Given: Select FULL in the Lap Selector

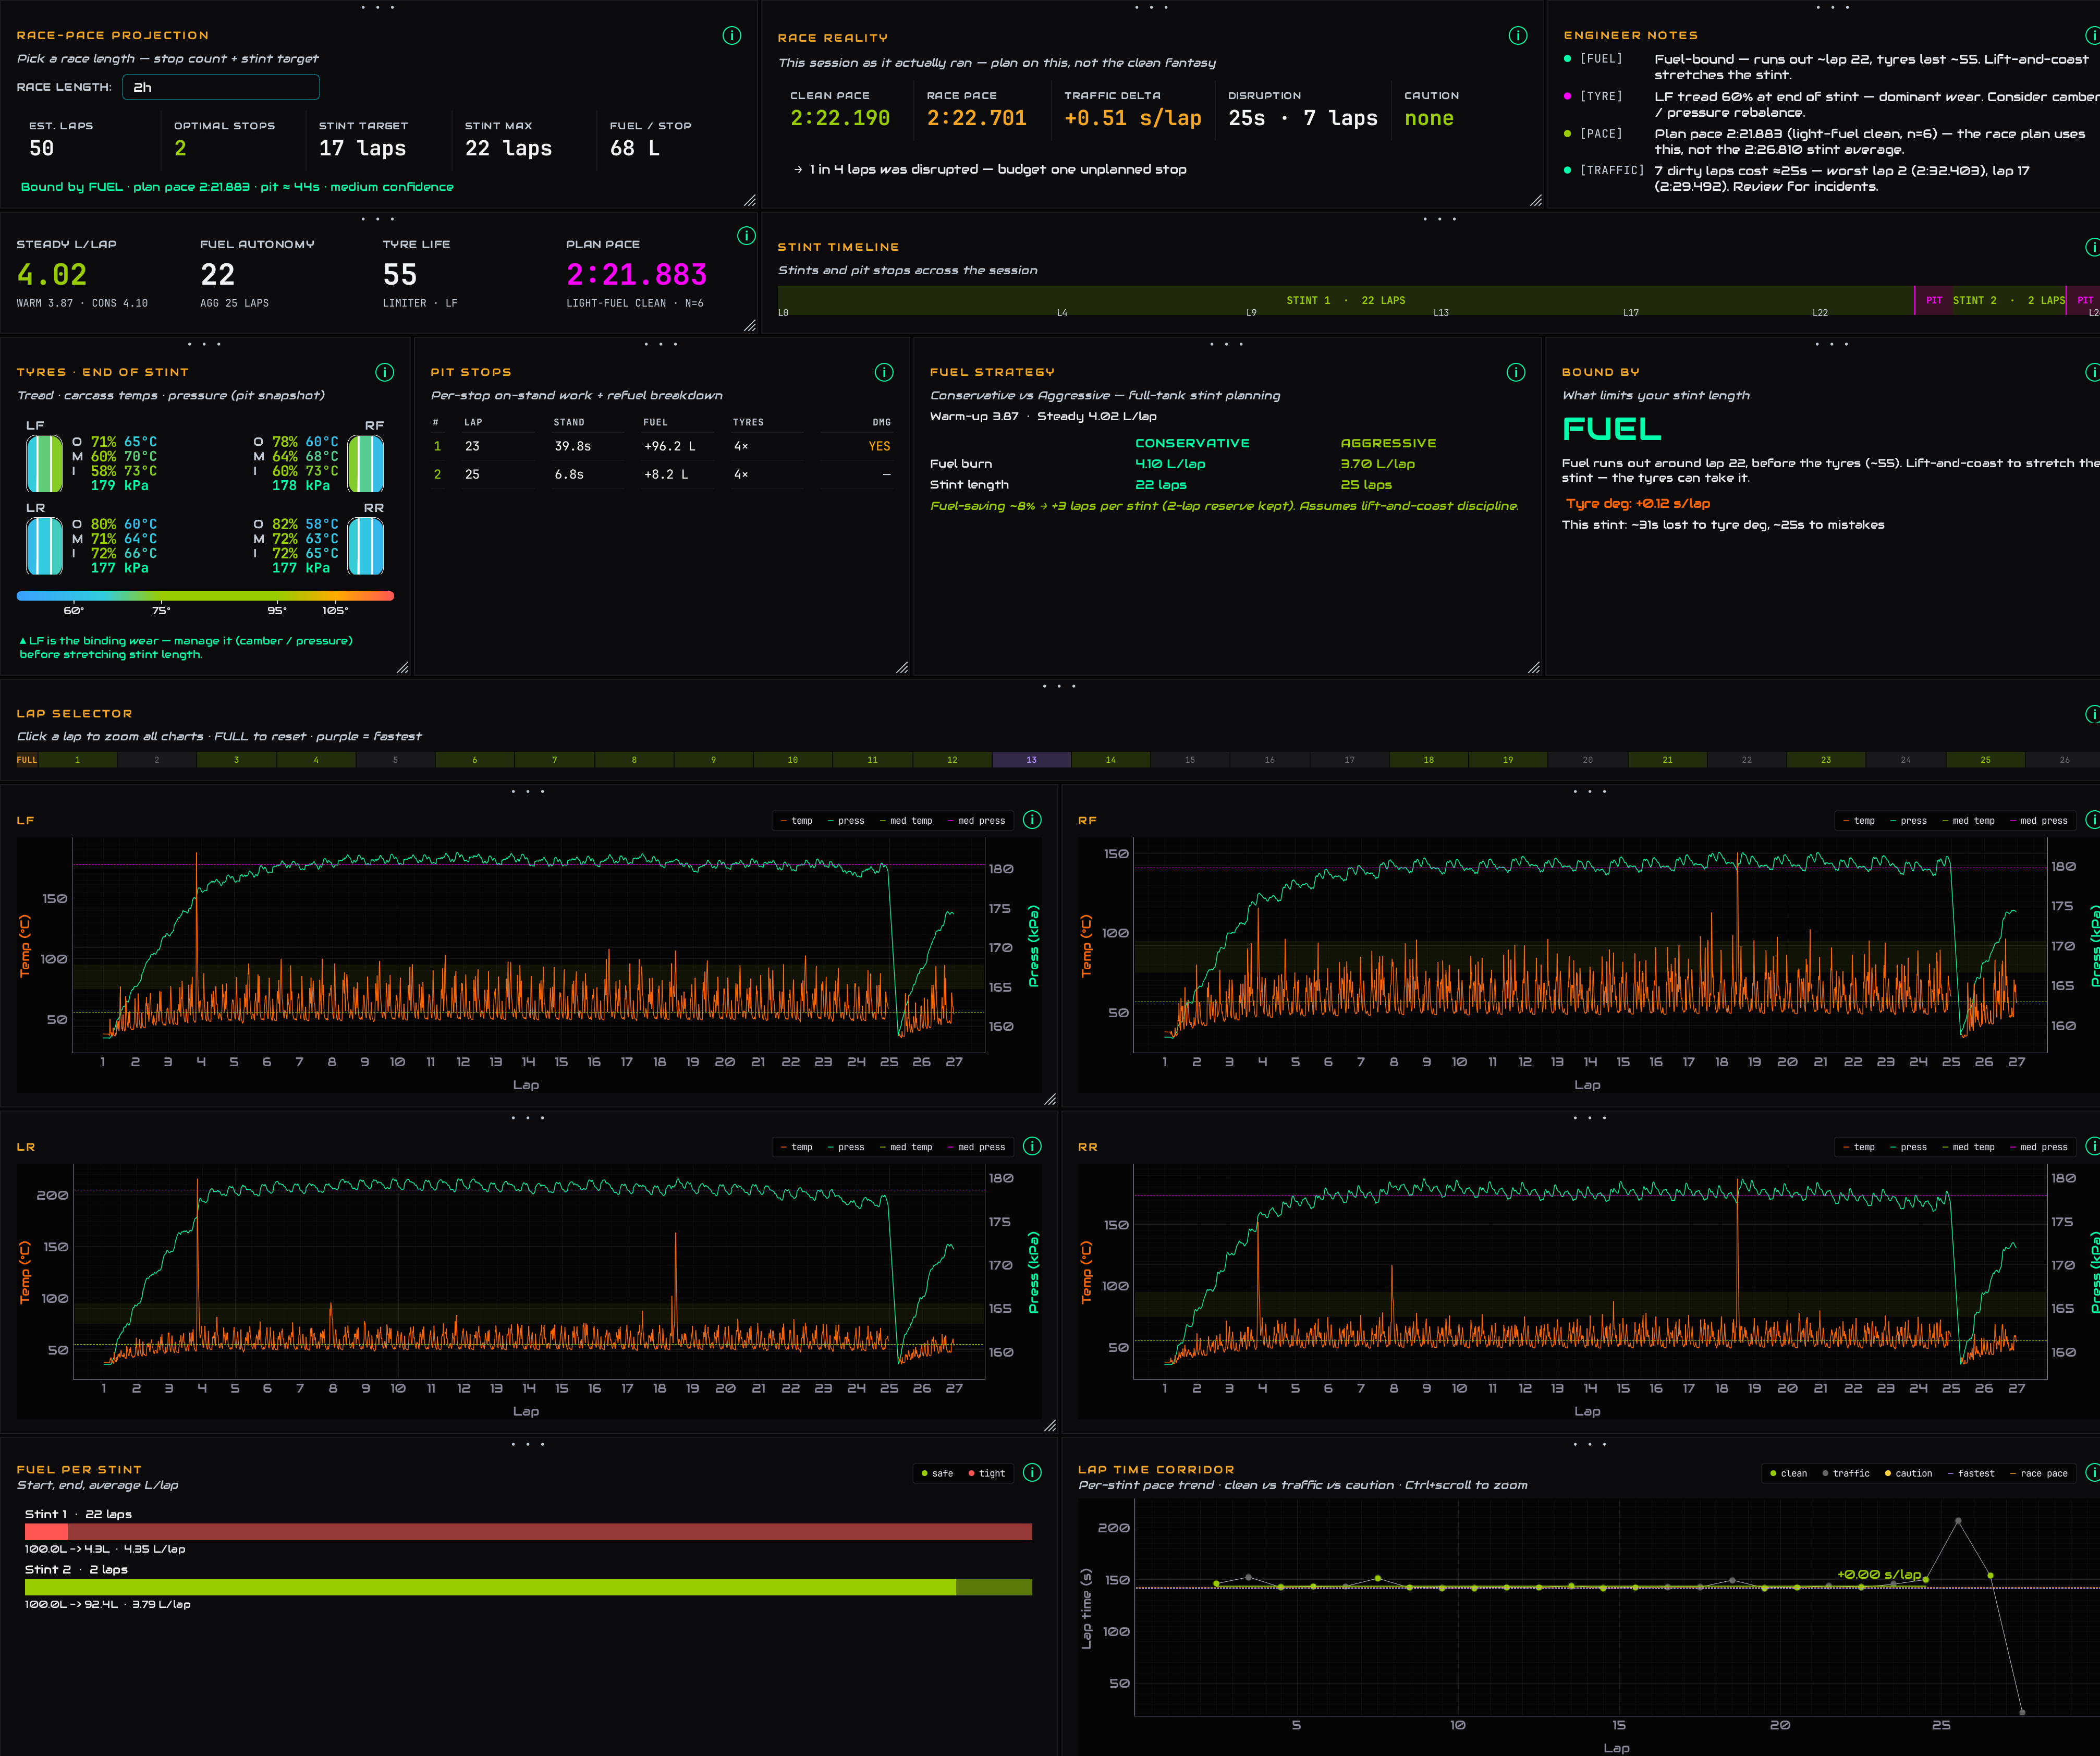Looking at the screenshot, I should [27, 760].
